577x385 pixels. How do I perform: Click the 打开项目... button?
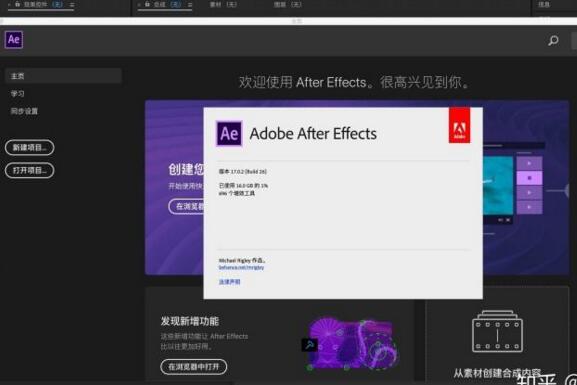click(29, 170)
